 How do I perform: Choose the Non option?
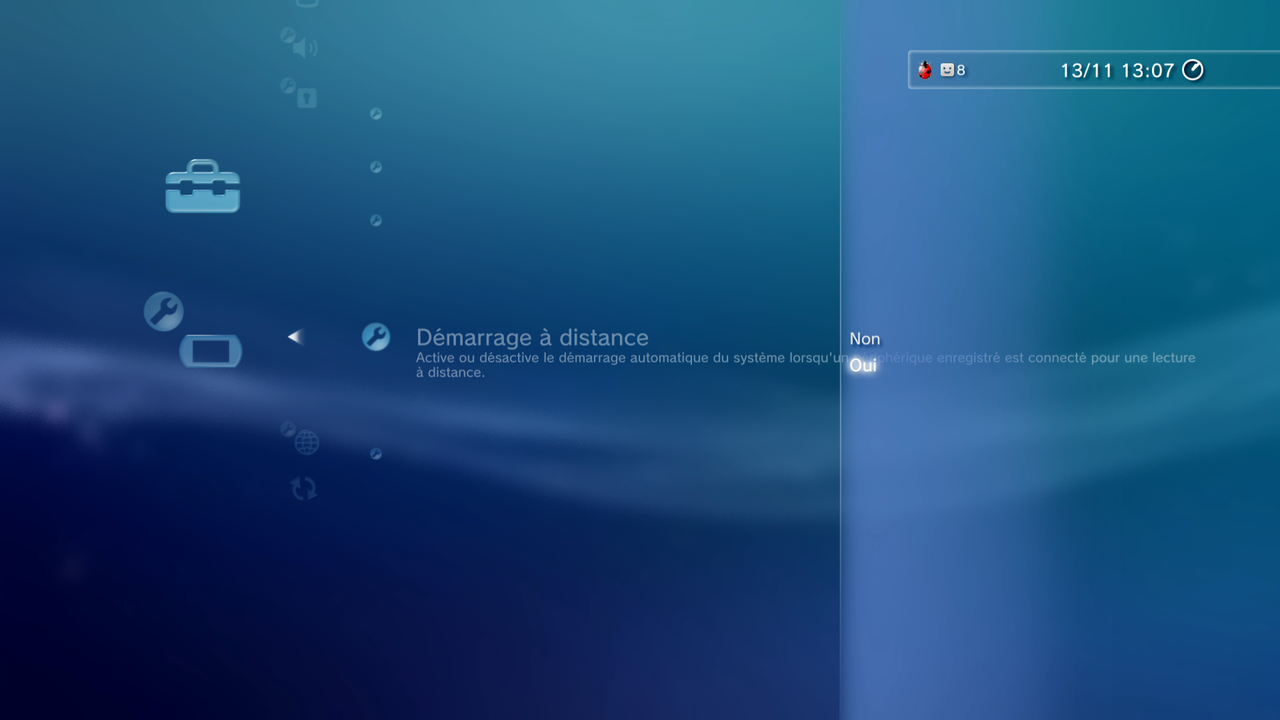click(865, 339)
